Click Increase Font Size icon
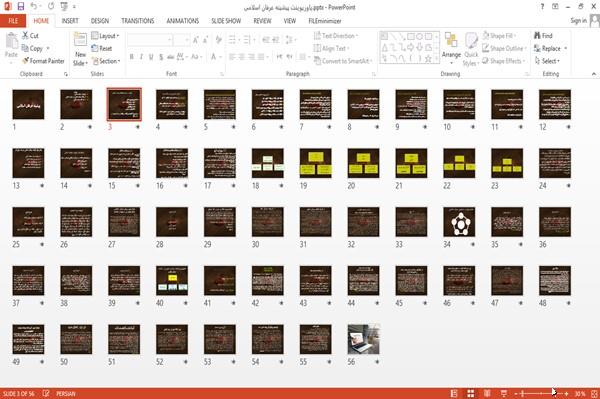The width and height of the screenshot is (600, 399). click(x=196, y=40)
